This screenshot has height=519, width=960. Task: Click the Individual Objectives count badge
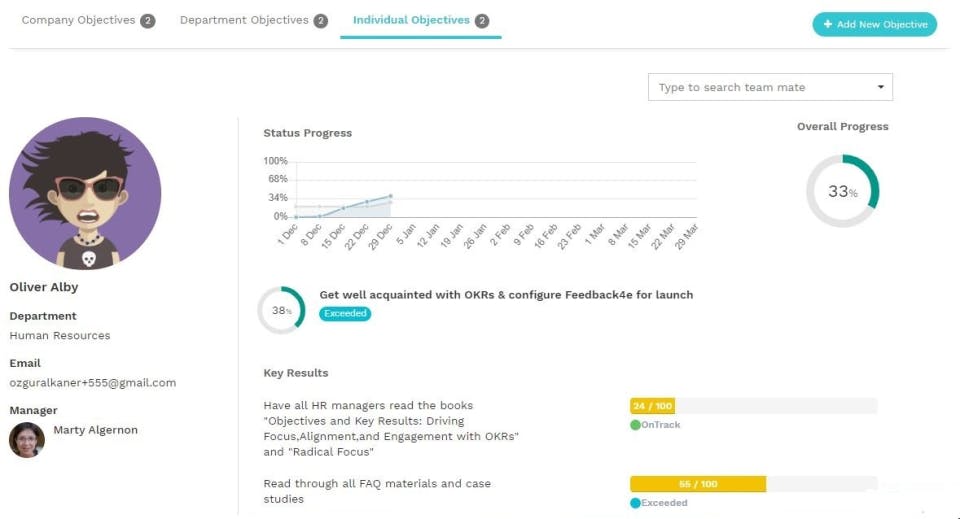coord(482,20)
